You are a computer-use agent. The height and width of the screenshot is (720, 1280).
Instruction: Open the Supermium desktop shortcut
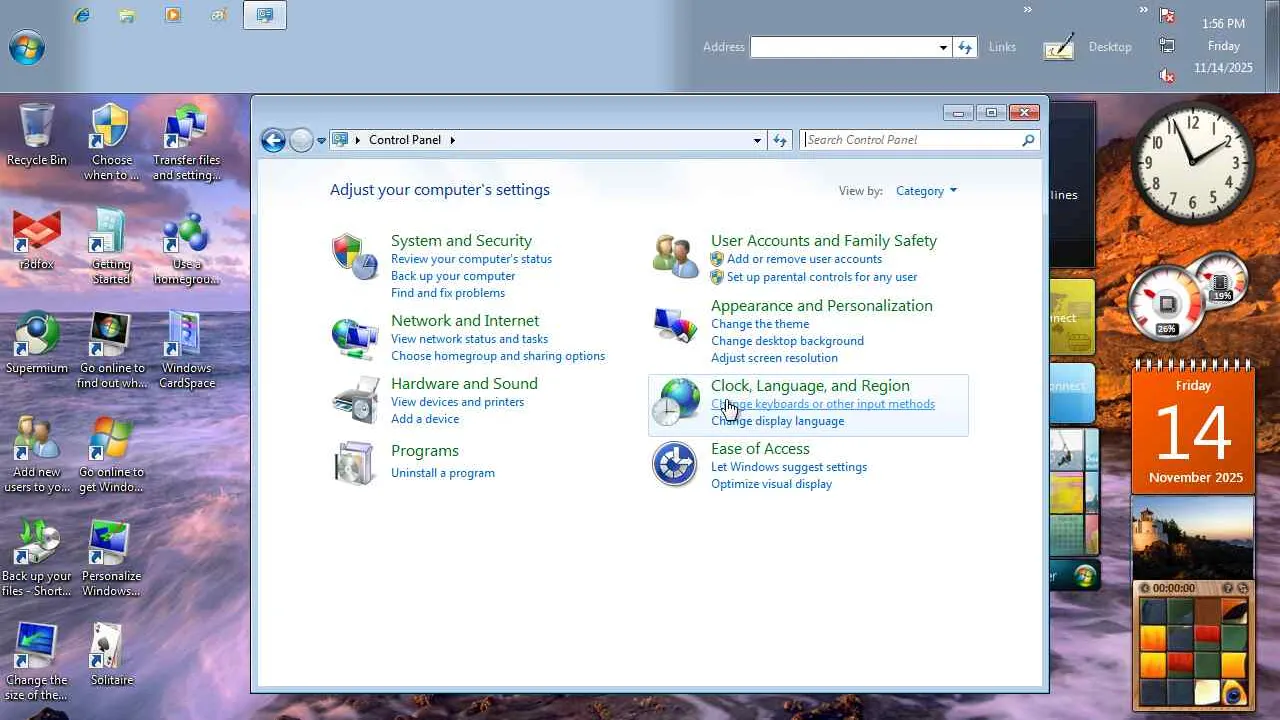tap(37, 343)
